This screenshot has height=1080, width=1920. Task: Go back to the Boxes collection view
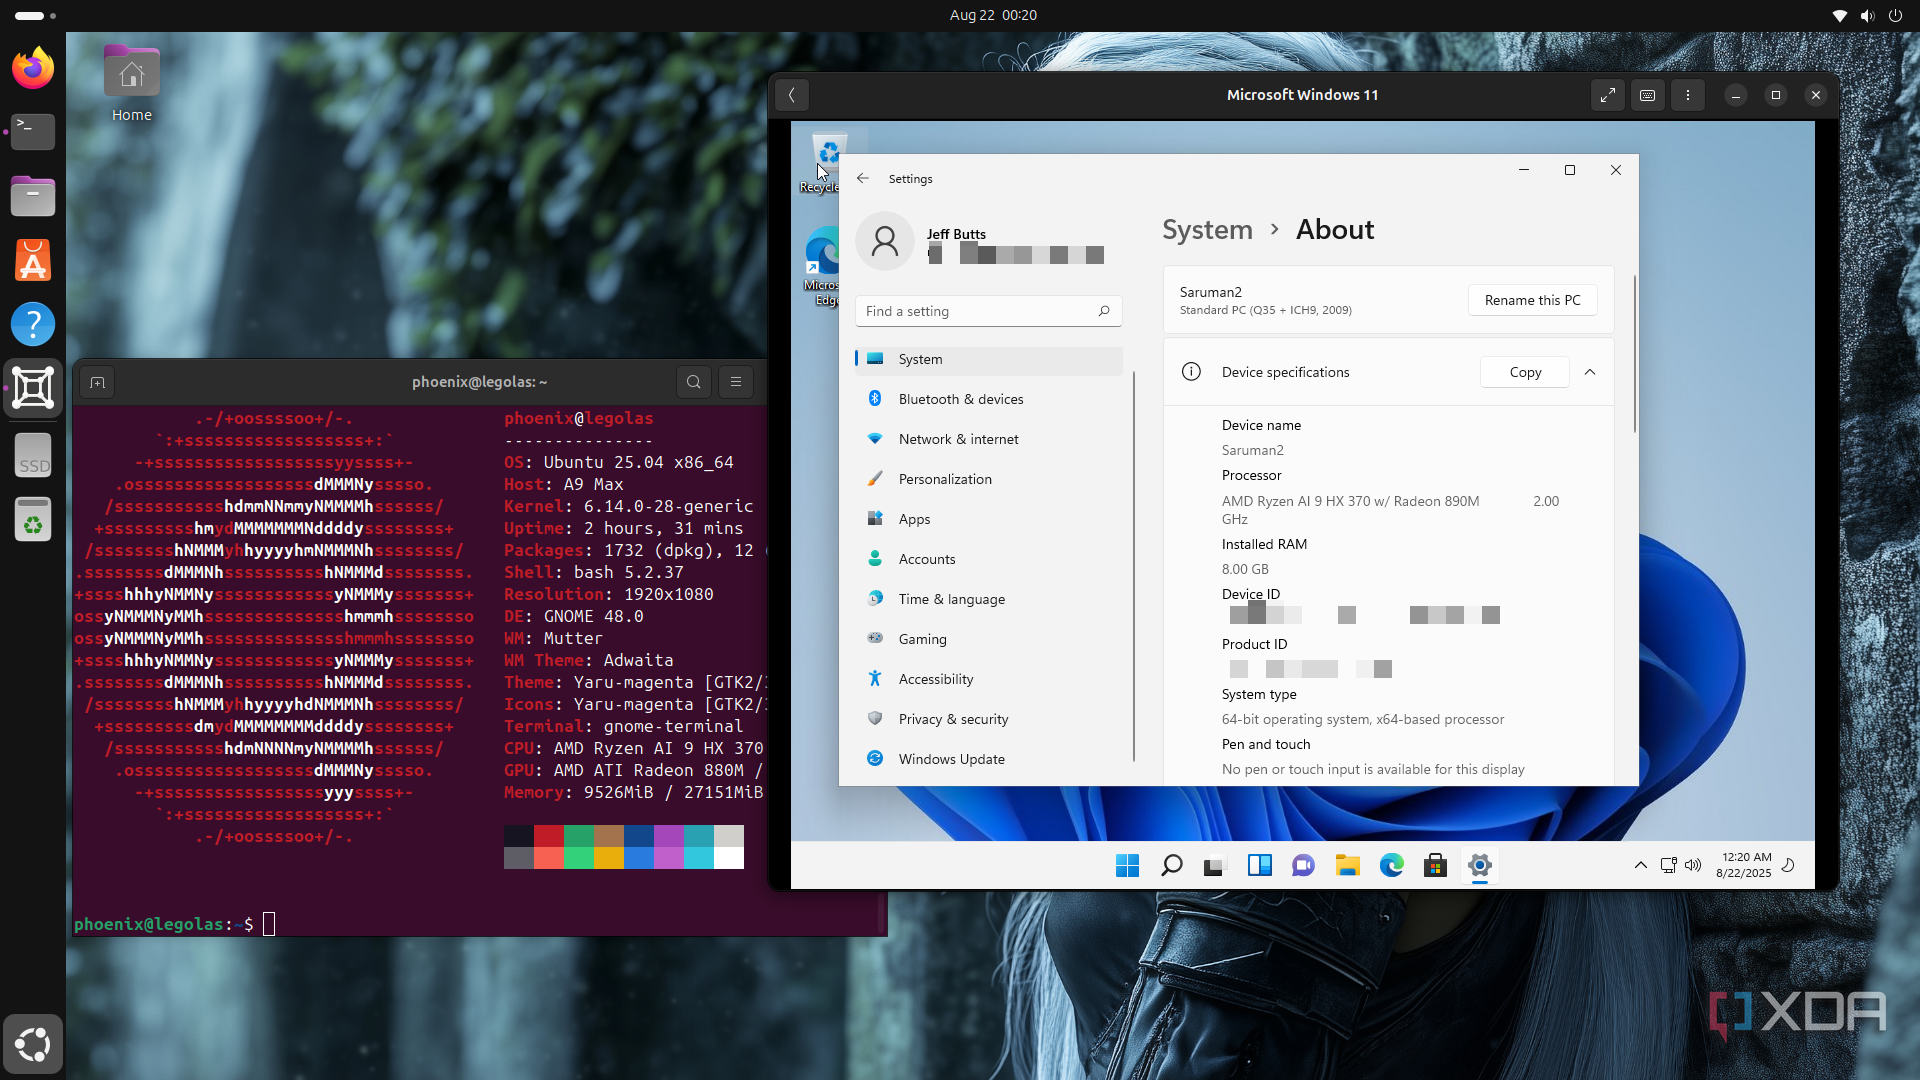791,95
